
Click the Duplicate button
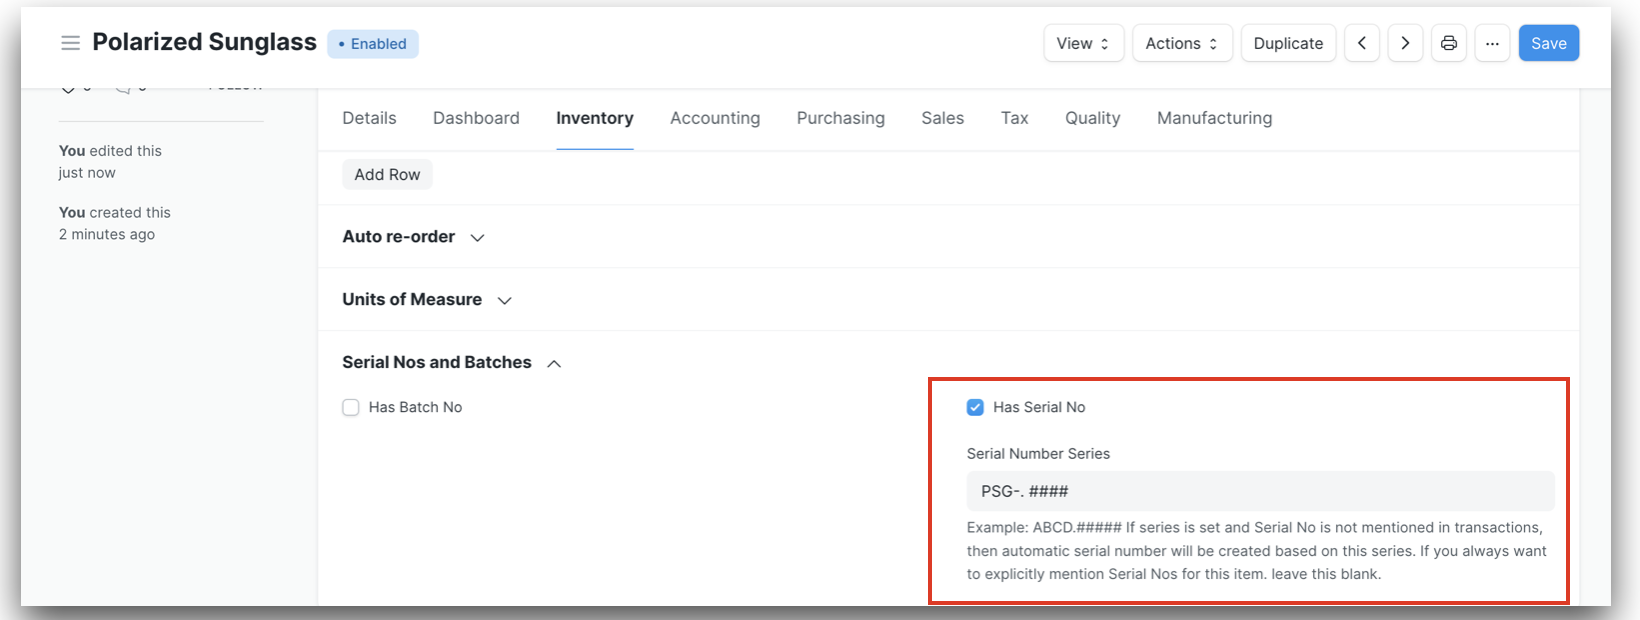tap(1288, 43)
